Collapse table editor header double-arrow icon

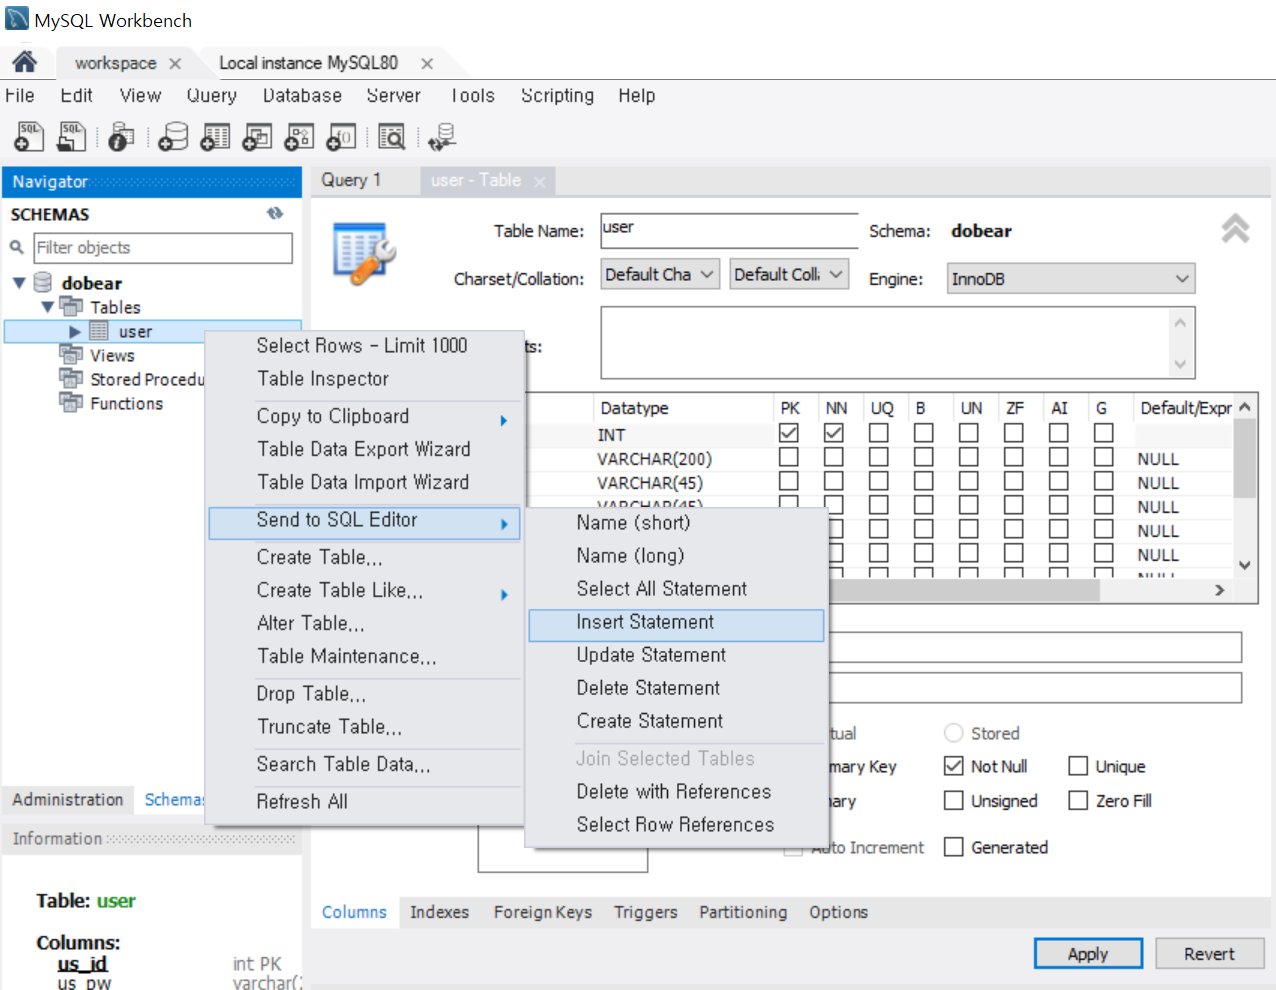pos(1235,229)
